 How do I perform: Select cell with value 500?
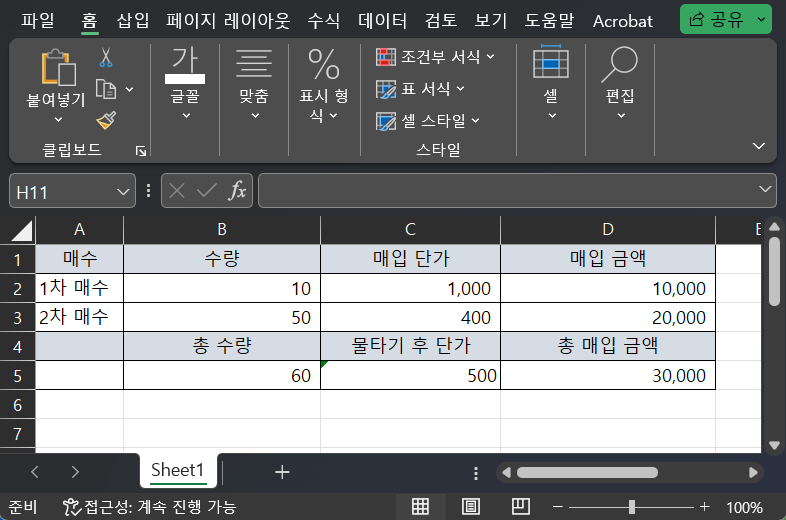coord(410,375)
